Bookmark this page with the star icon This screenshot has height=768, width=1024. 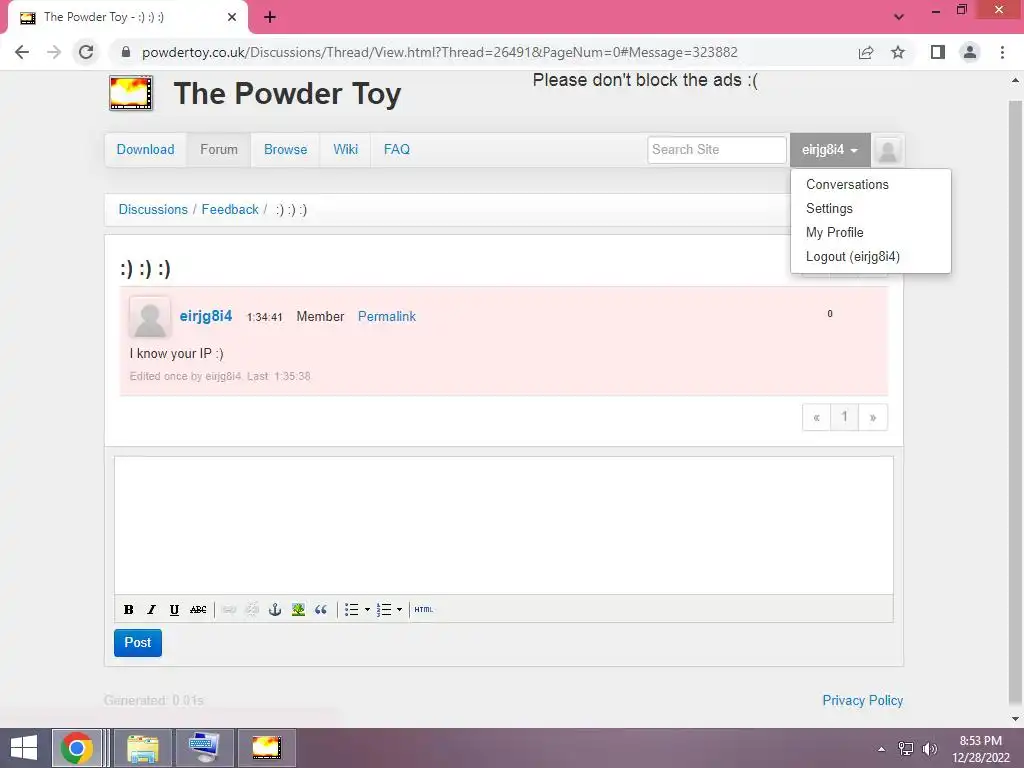898,52
